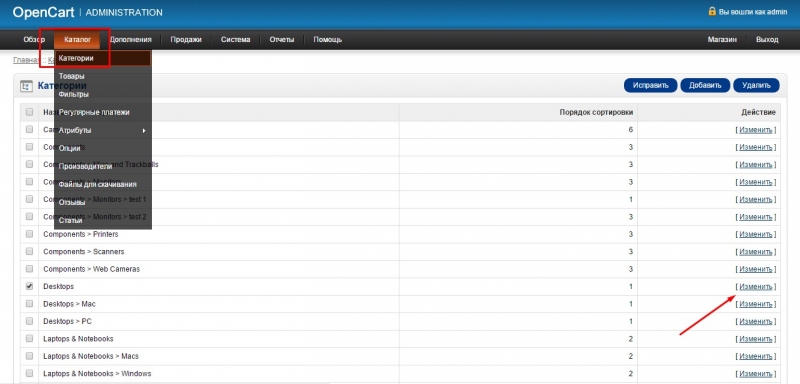
Task: Click the Добавить button
Action: pos(705,85)
